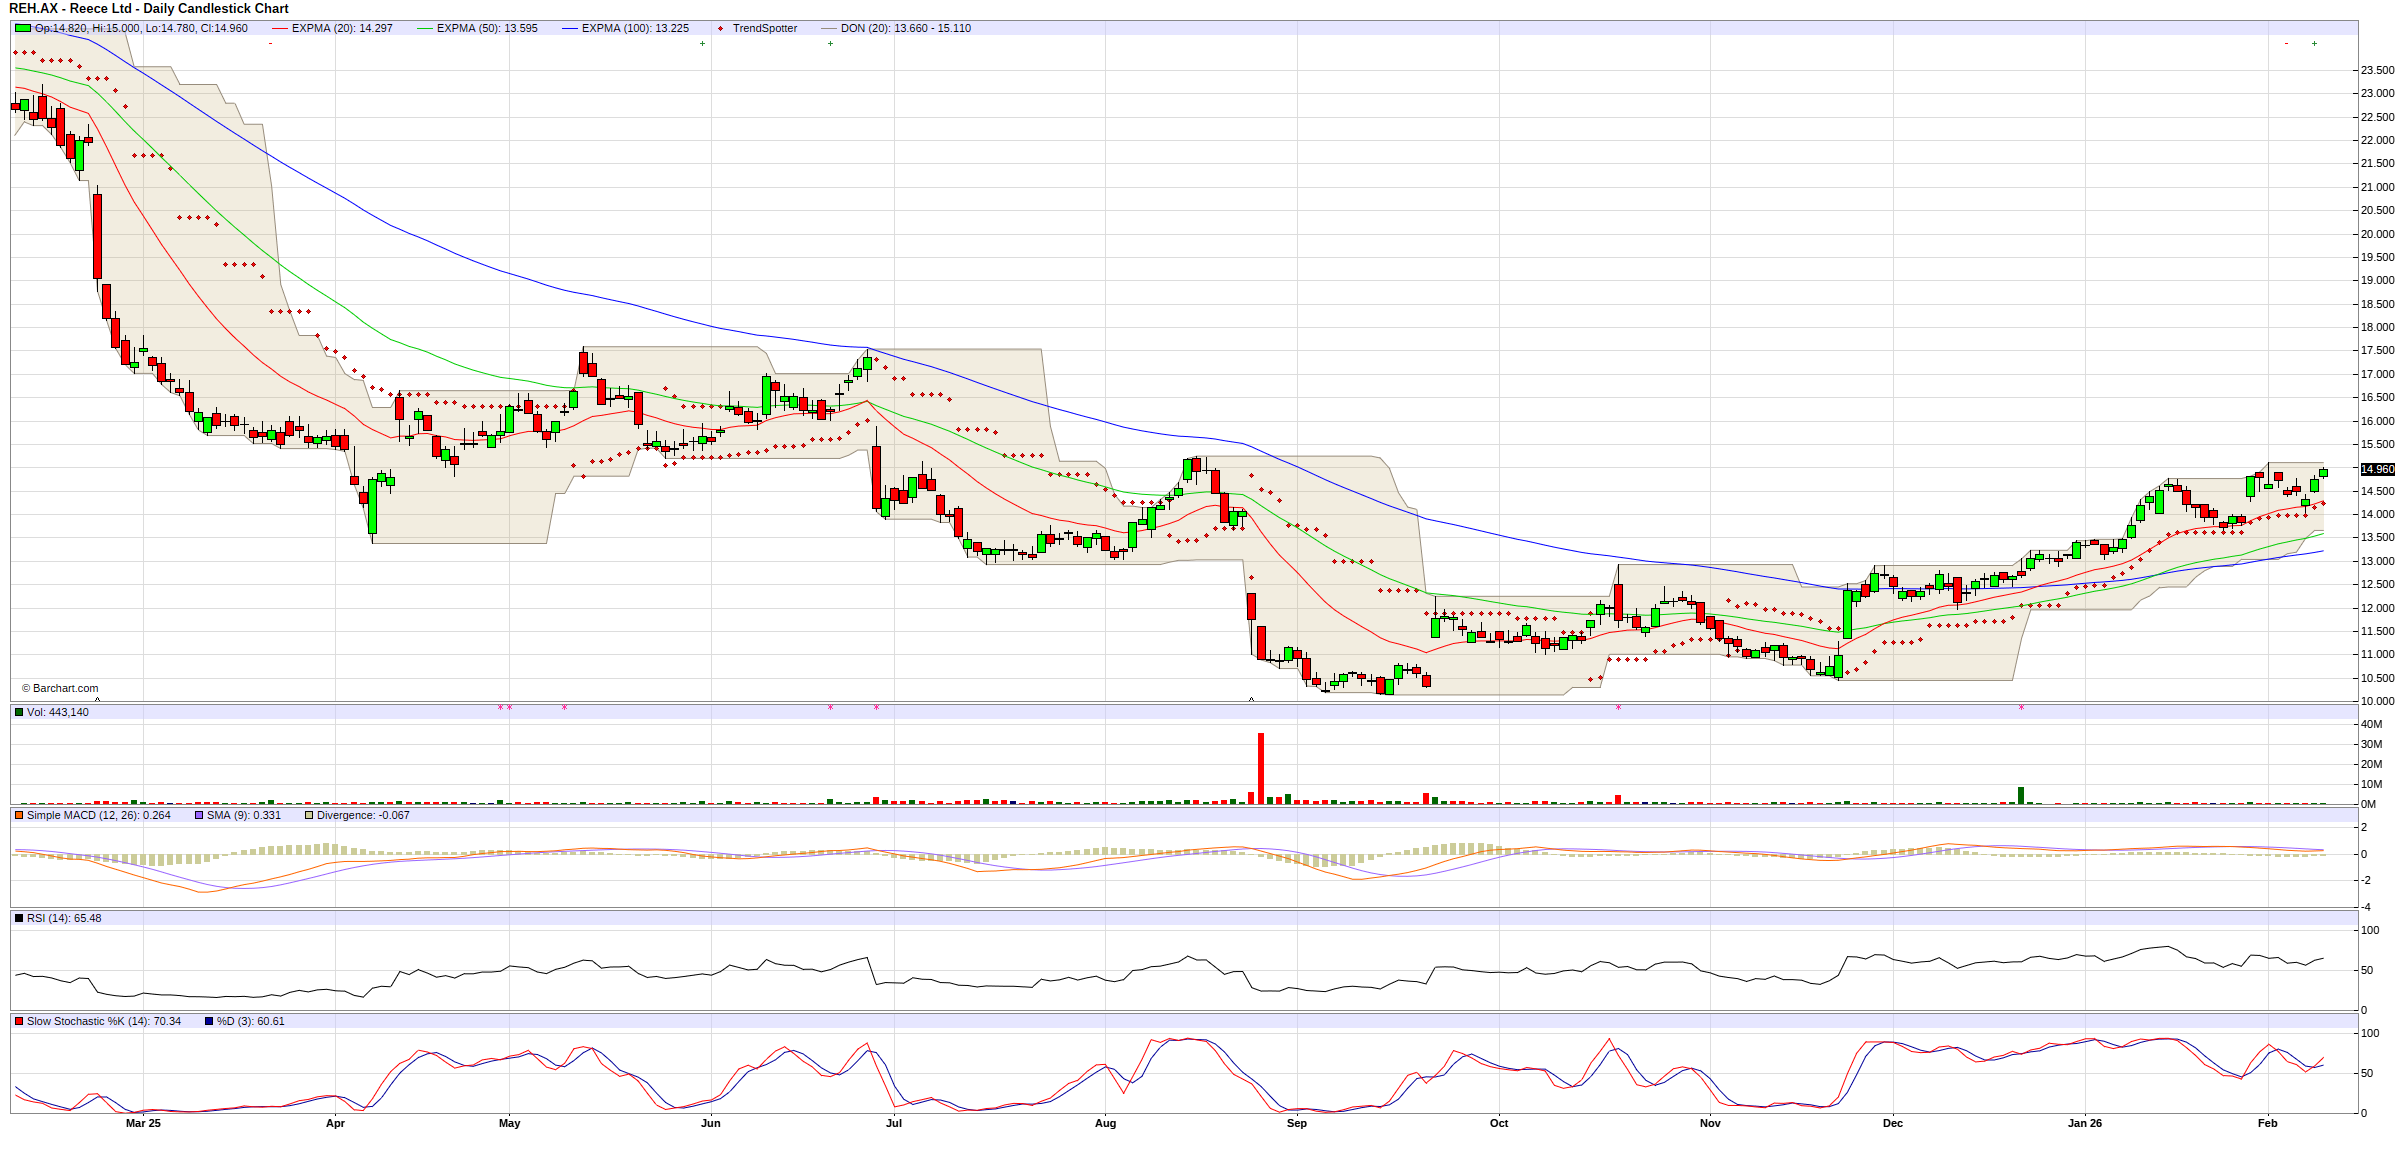Click the EXPMA (20) red line legend
Image resolution: width=2400 pixels, height=1154 pixels.
[280, 28]
